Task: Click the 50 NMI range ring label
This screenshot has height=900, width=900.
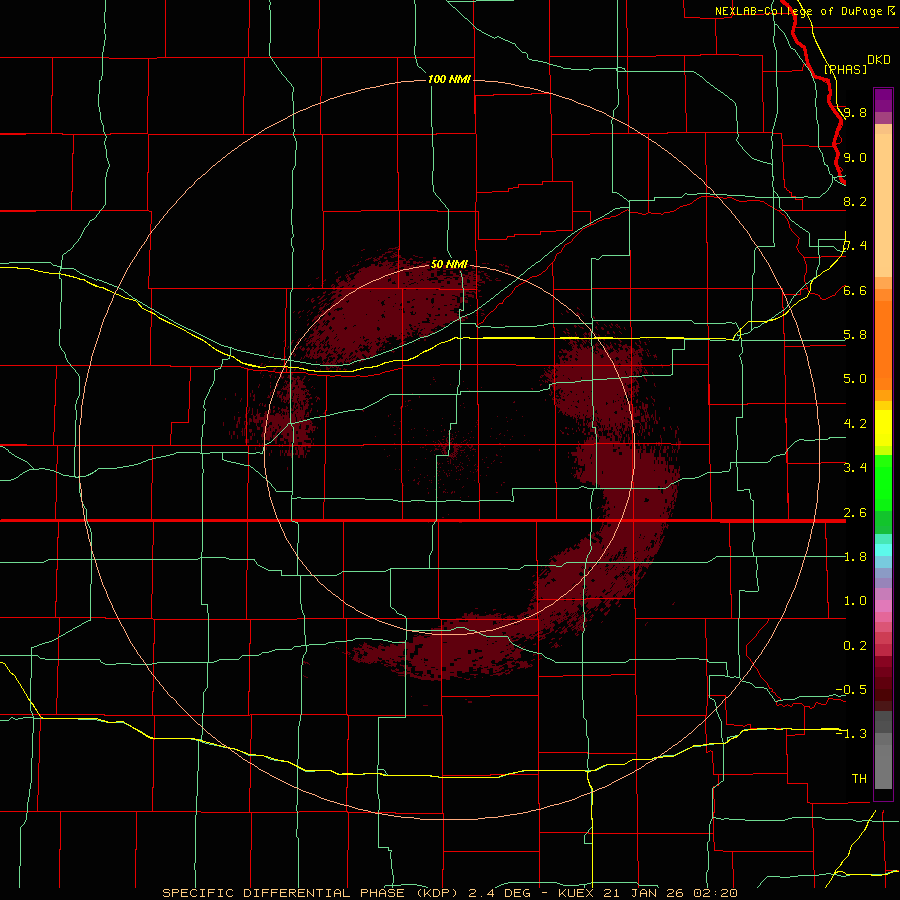Action: pos(449,264)
